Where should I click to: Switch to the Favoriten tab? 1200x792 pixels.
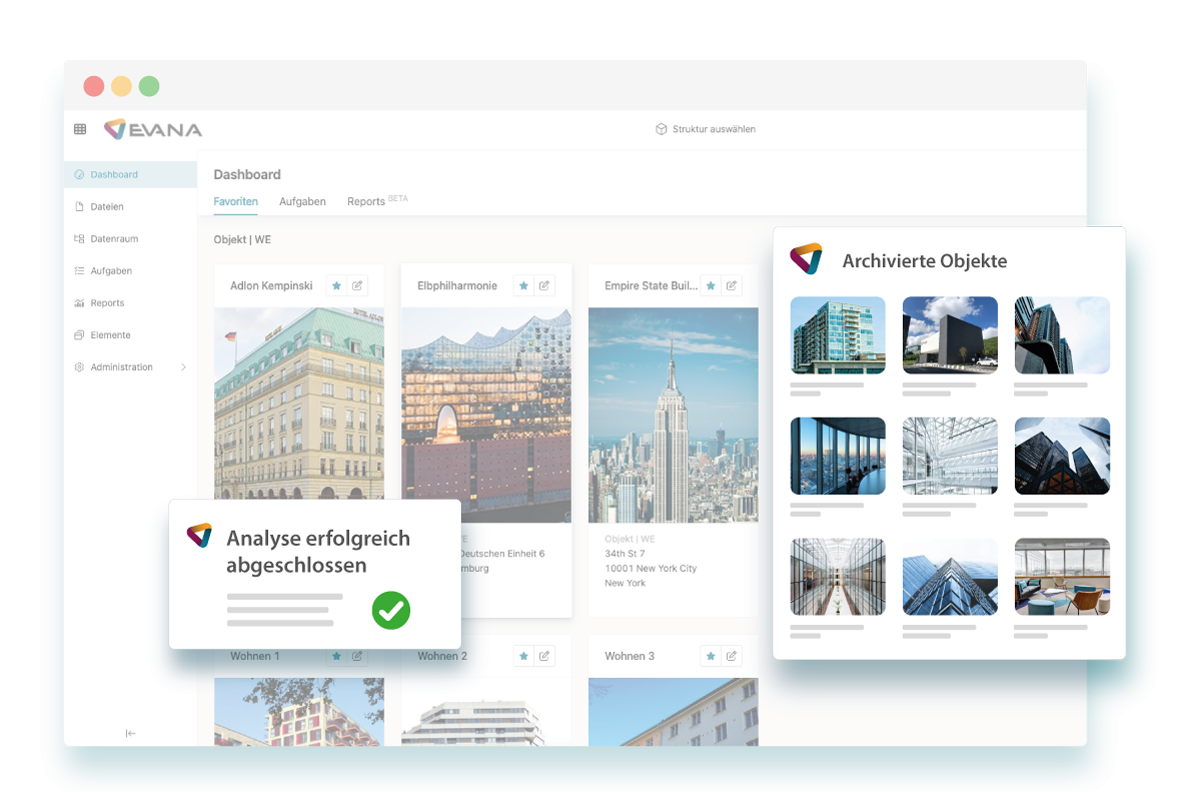(x=236, y=201)
